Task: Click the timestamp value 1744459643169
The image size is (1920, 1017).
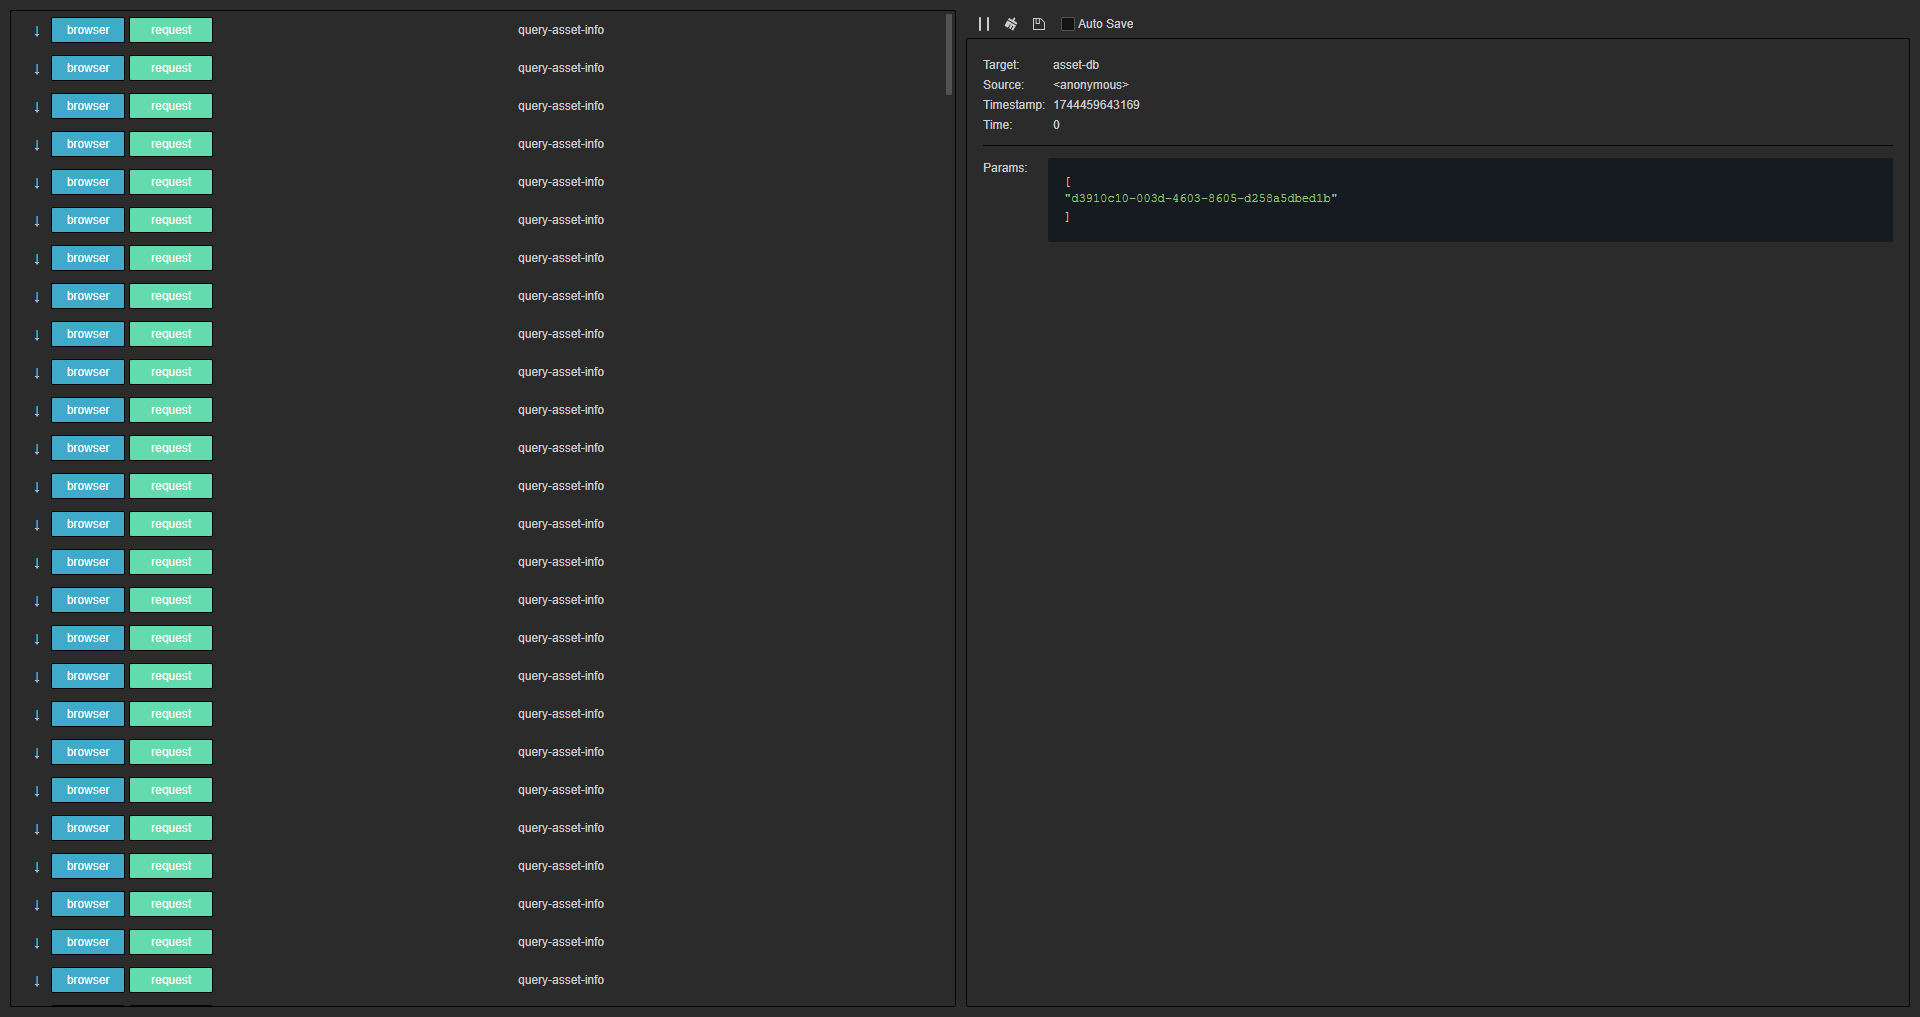Action: (x=1096, y=105)
